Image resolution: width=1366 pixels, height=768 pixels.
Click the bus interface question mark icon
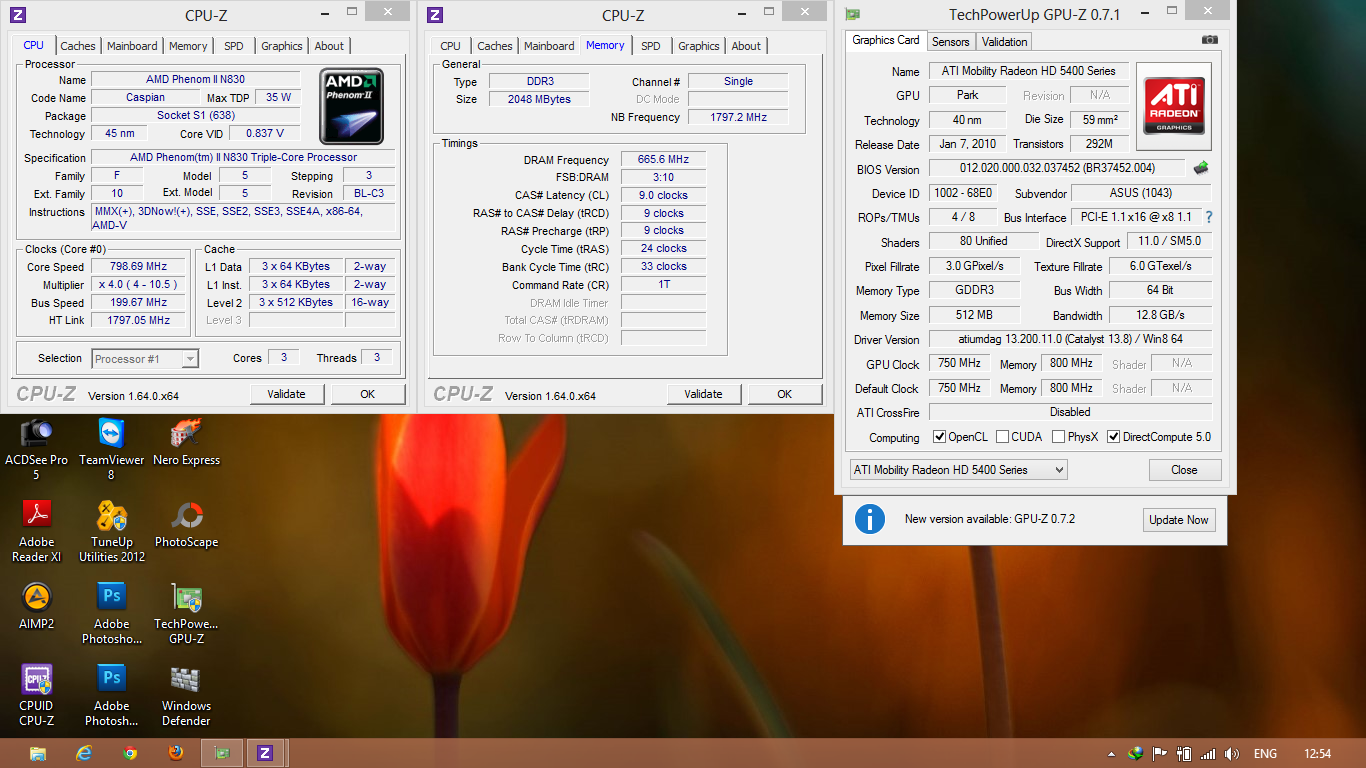[1208, 217]
